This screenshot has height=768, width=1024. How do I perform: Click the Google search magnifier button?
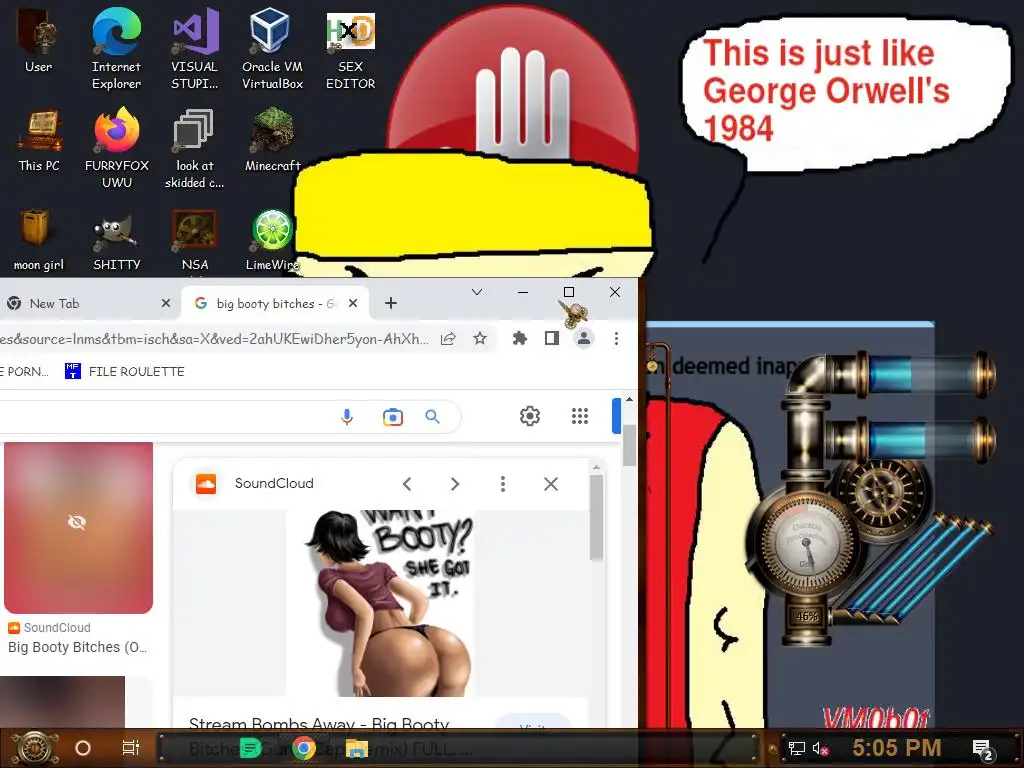tap(432, 417)
